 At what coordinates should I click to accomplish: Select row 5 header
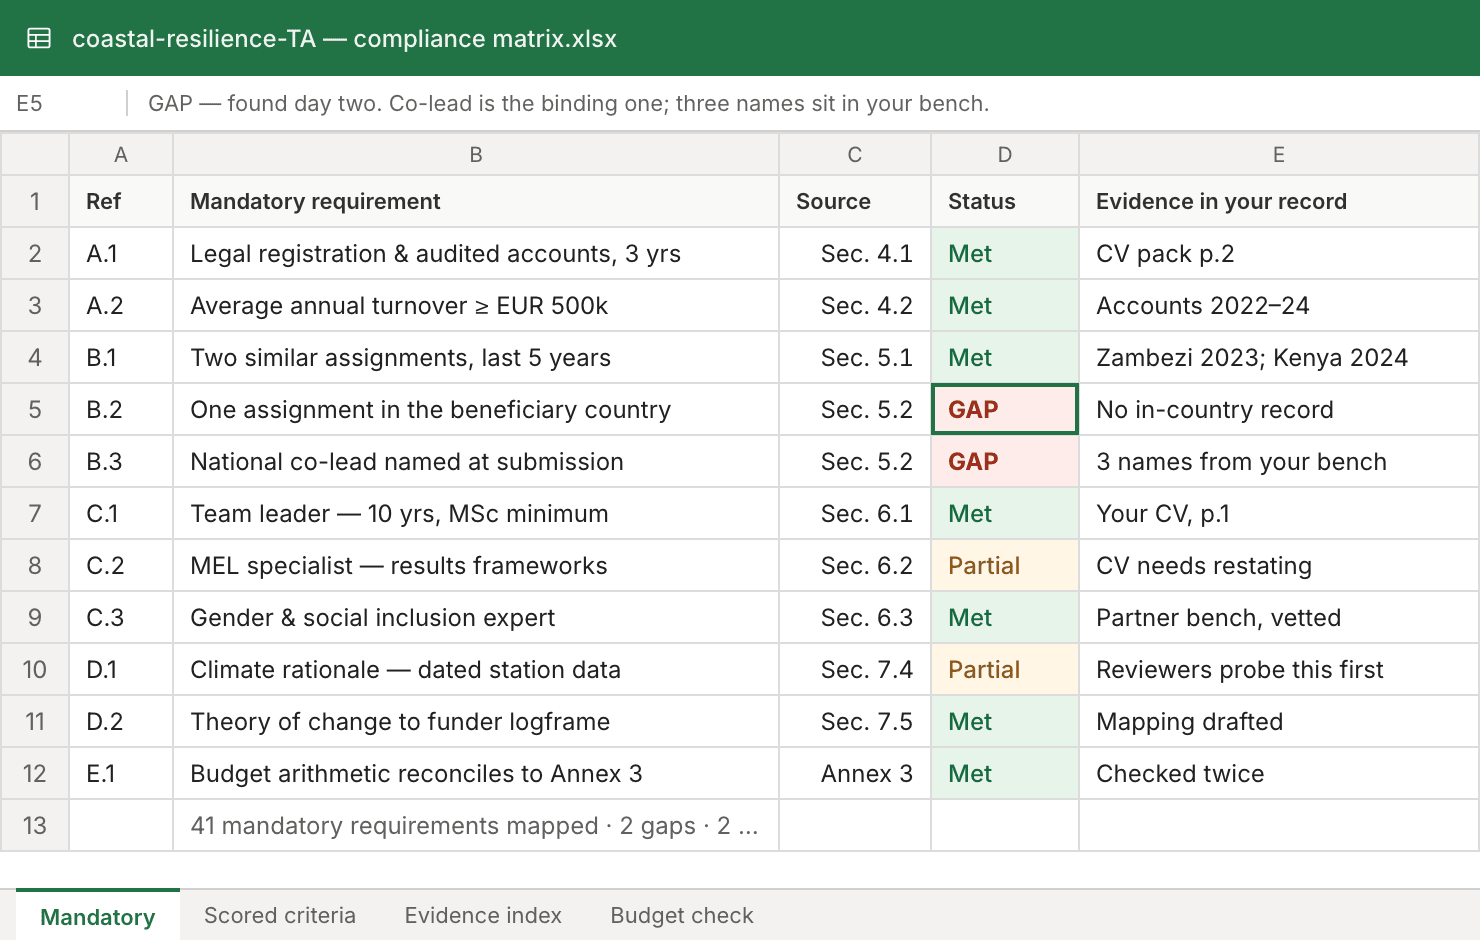coord(35,409)
